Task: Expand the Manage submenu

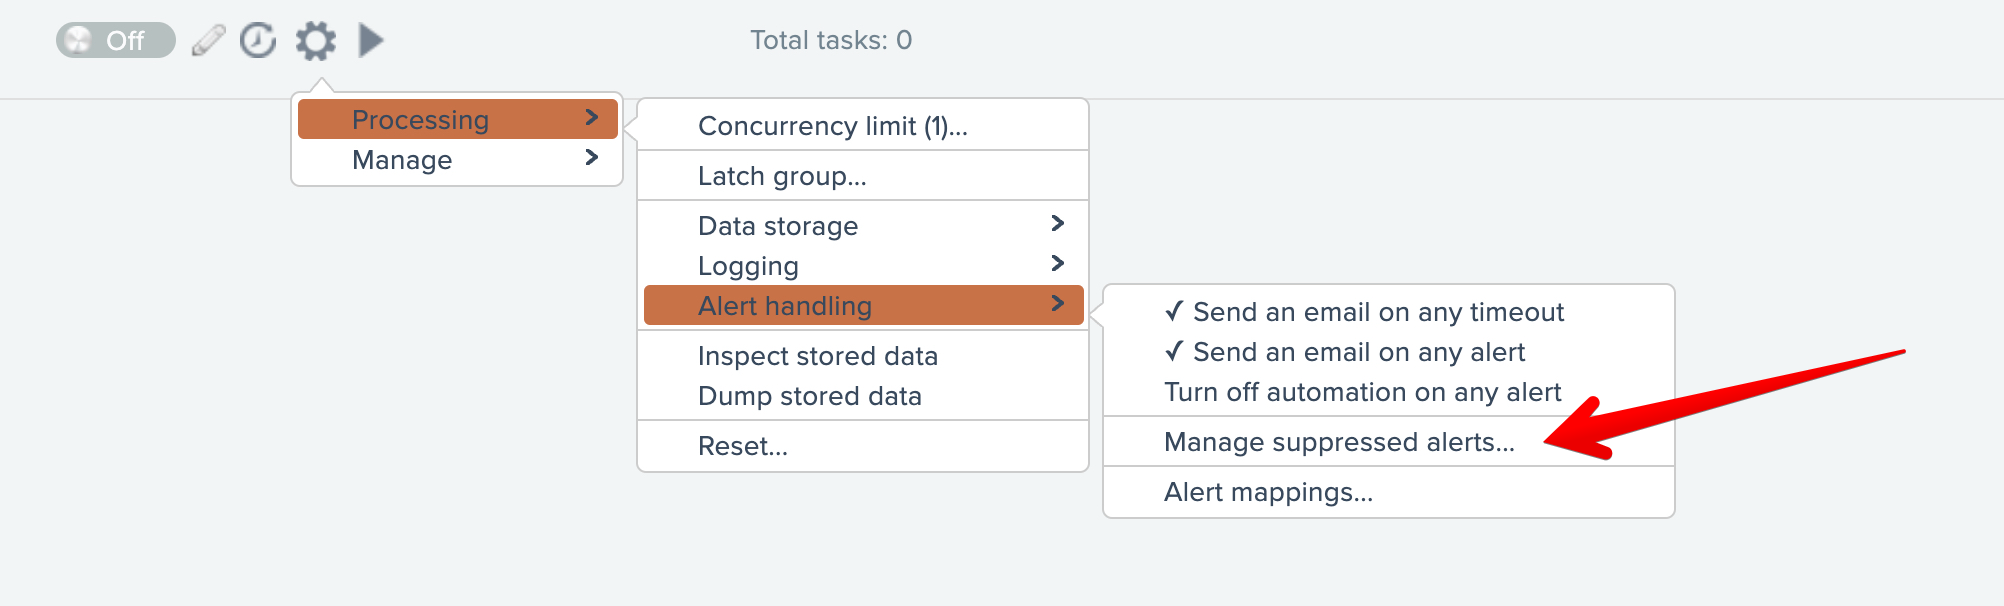Action: click(x=458, y=160)
